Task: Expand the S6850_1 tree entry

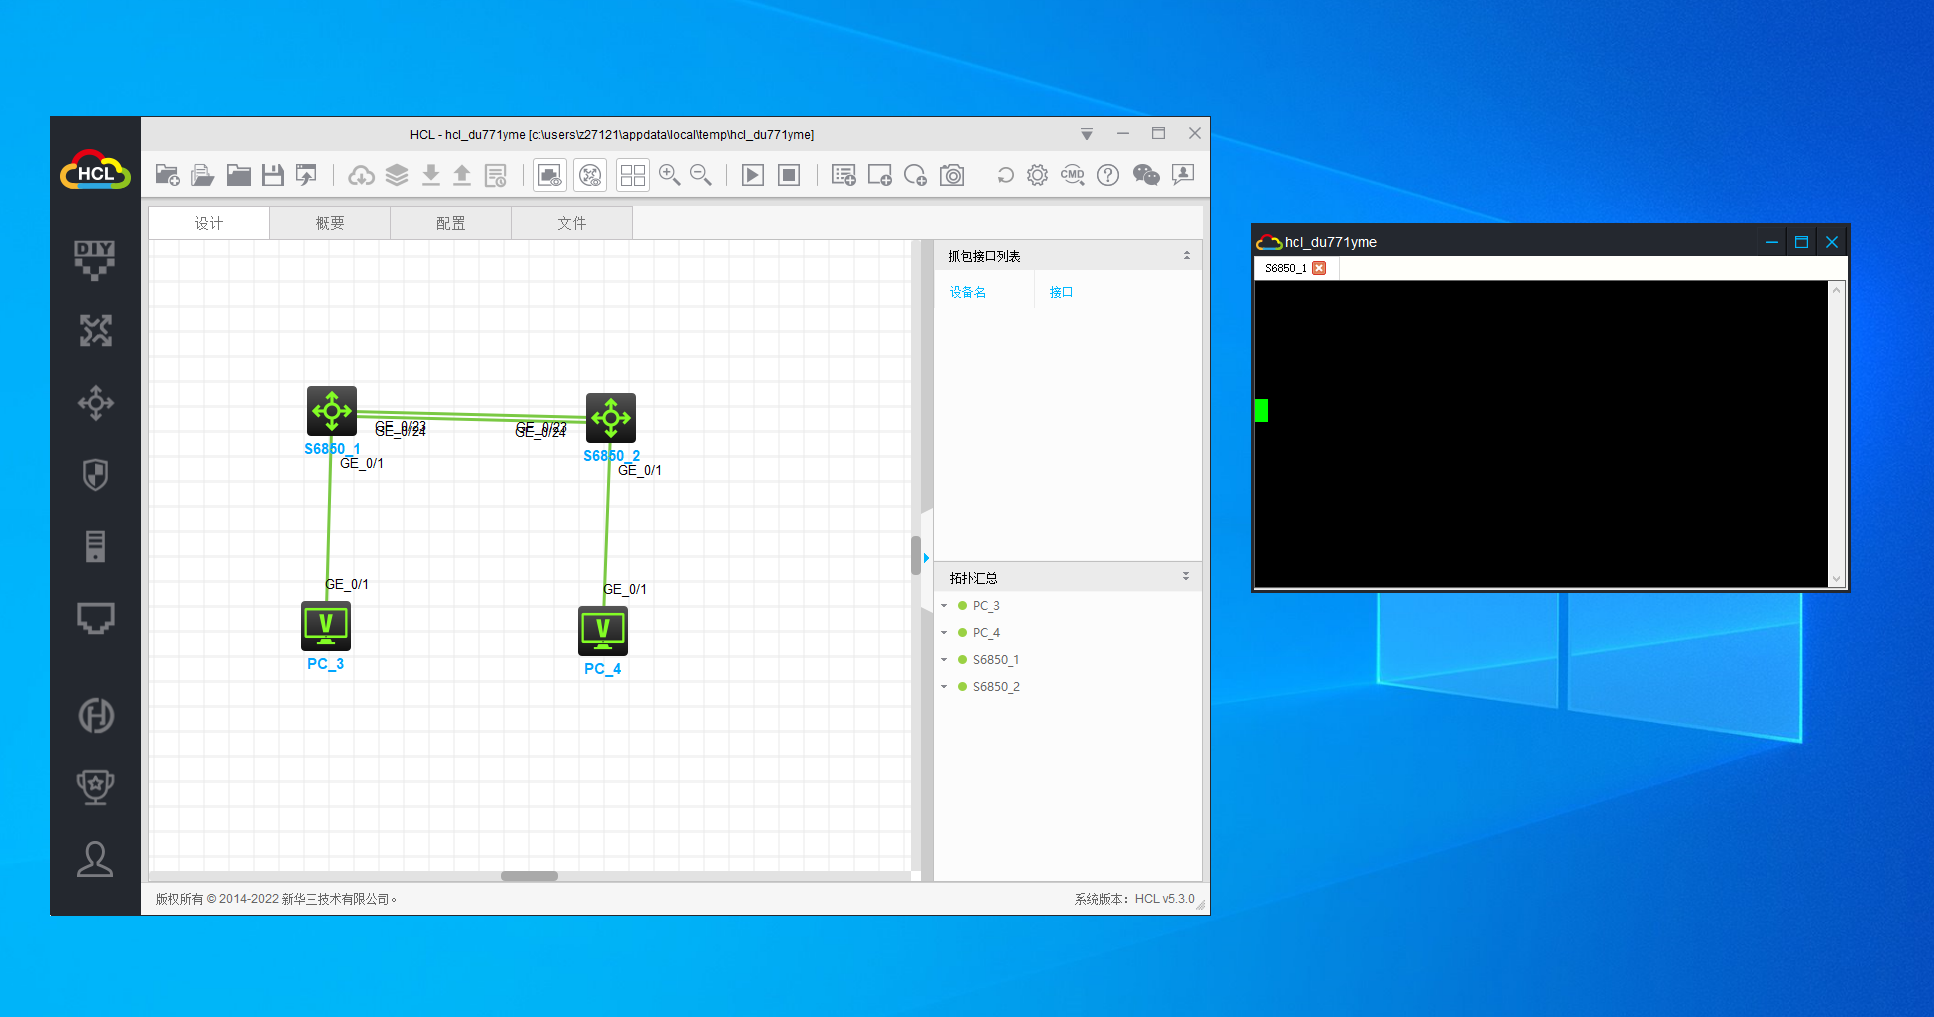Action: [944, 660]
